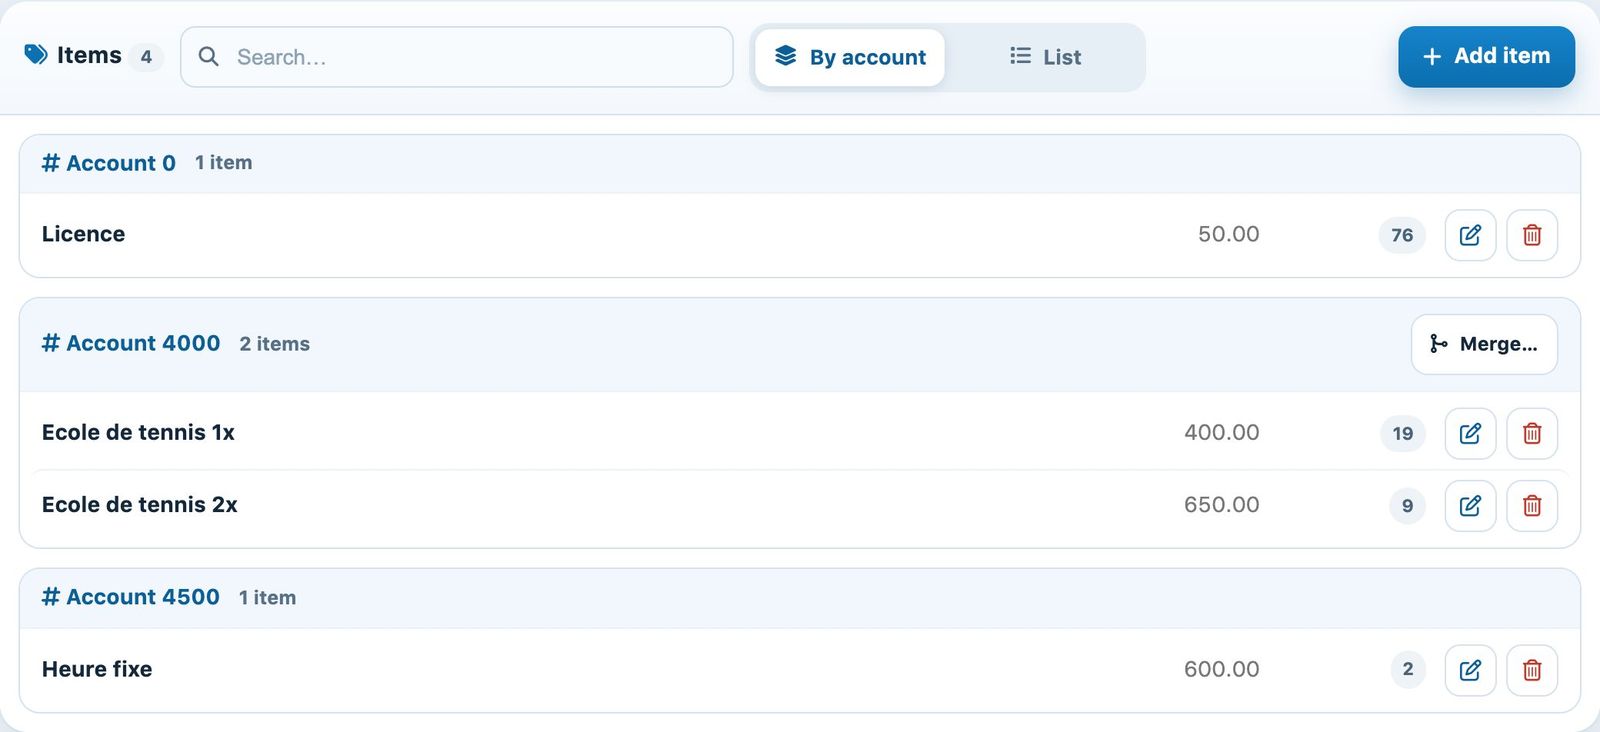Click the 9 count badge
This screenshot has height=732, width=1600.
click(x=1407, y=505)
